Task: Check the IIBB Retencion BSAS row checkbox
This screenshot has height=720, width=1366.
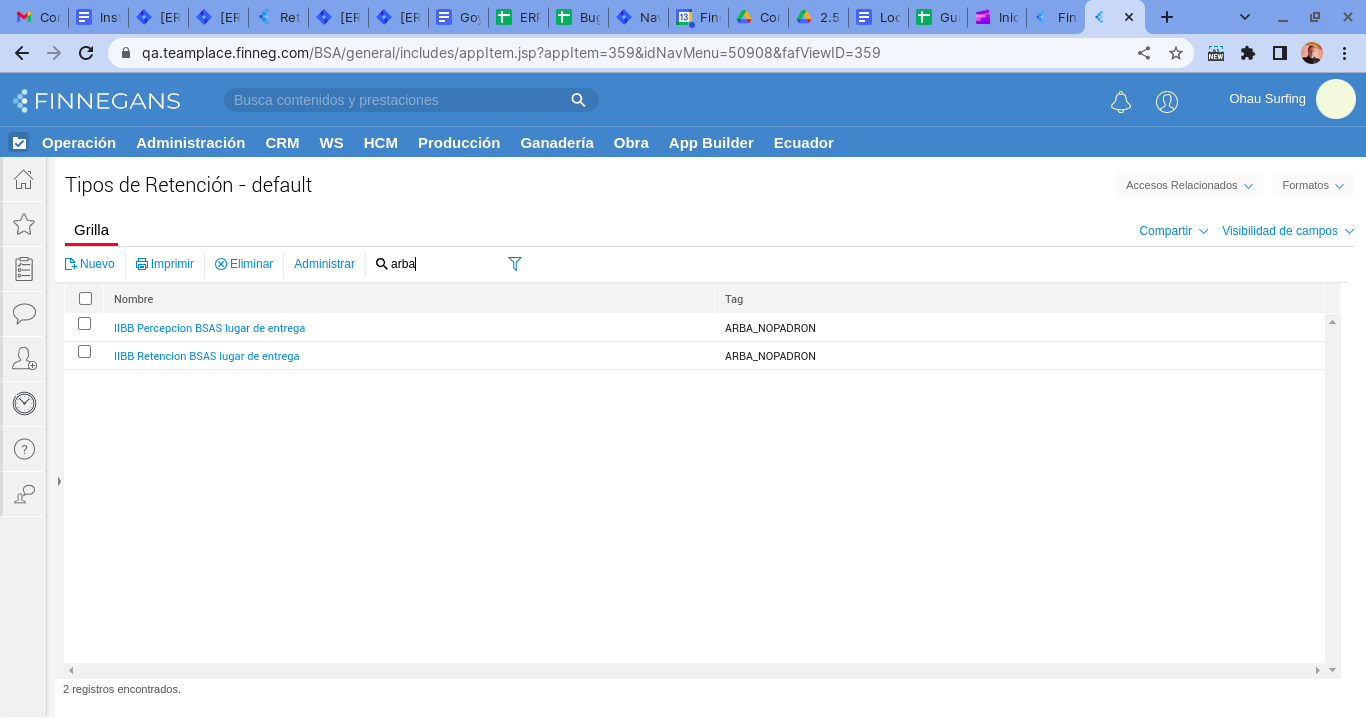Action: click(x=85, y=352)
